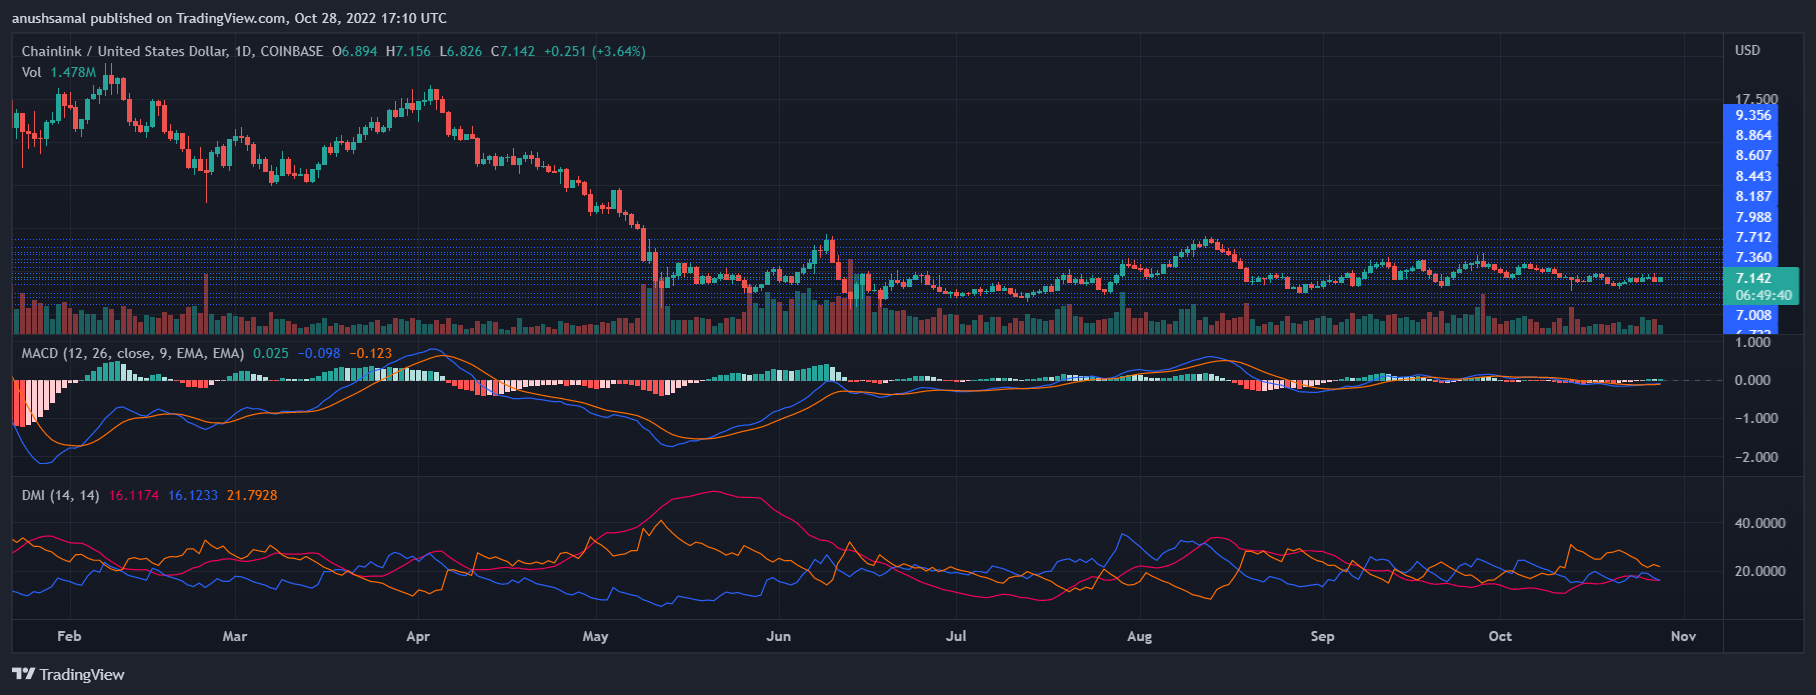The width and height of the screenshot is (1816, 695).
Task: Click the TradingView logo at bottom left
Action: pyautogui.click(x=68, y=674)
